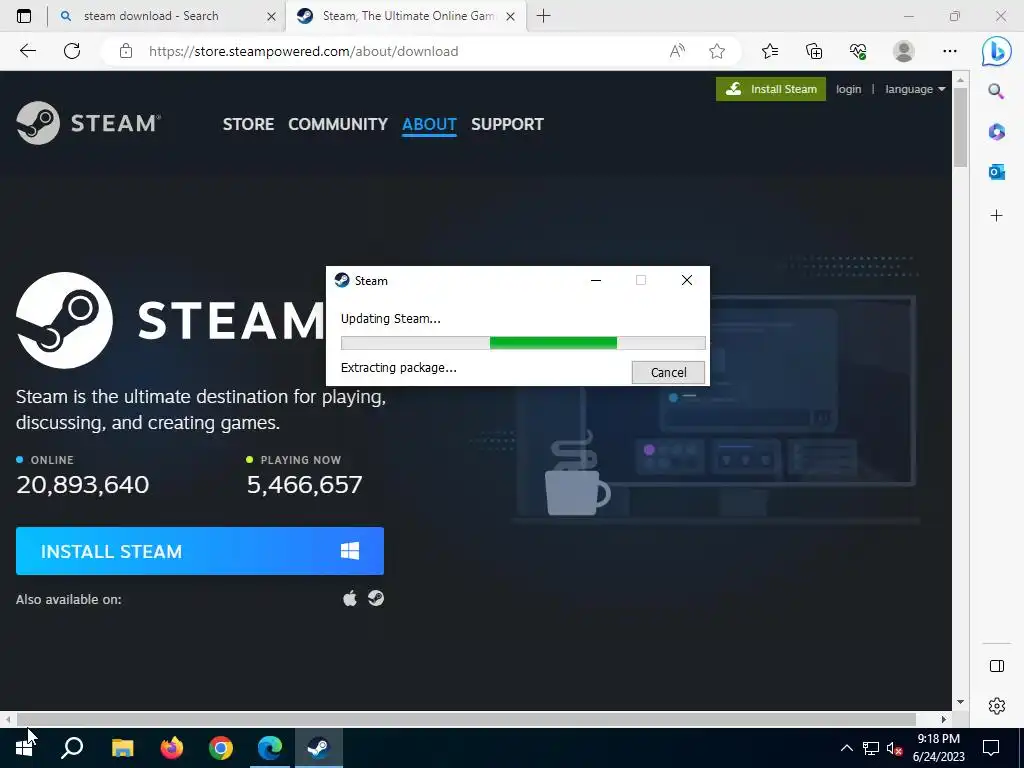The image size is (1024, 768).
Task: Cancel the Steam update dialog
Action: pos(668,372)
